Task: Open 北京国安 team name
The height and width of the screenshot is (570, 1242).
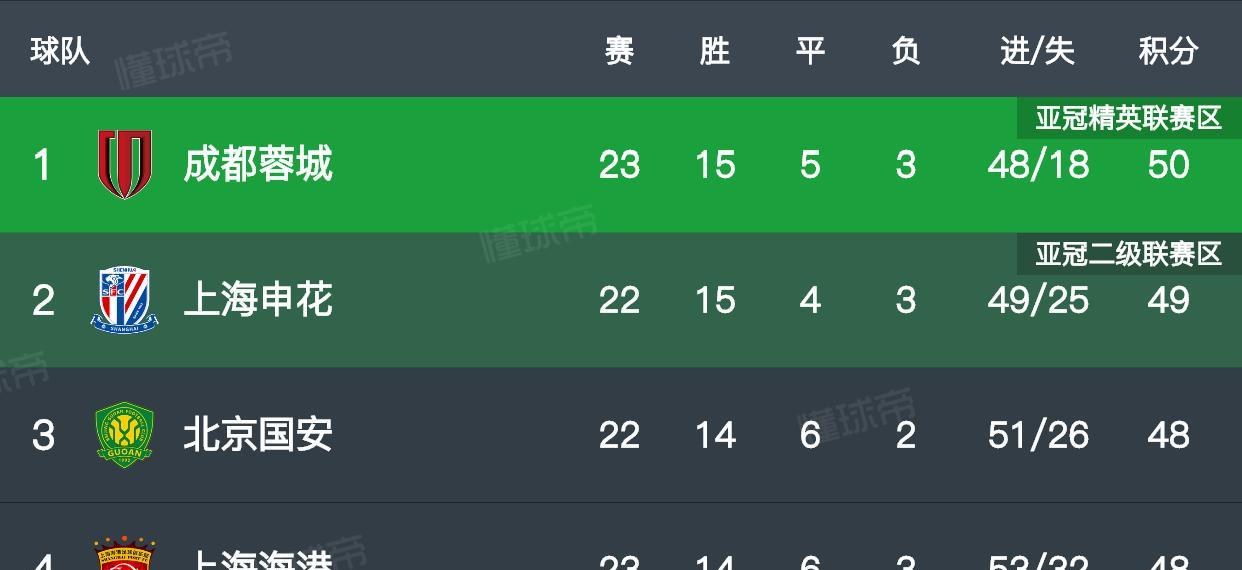Action: [x=258, y=435]
